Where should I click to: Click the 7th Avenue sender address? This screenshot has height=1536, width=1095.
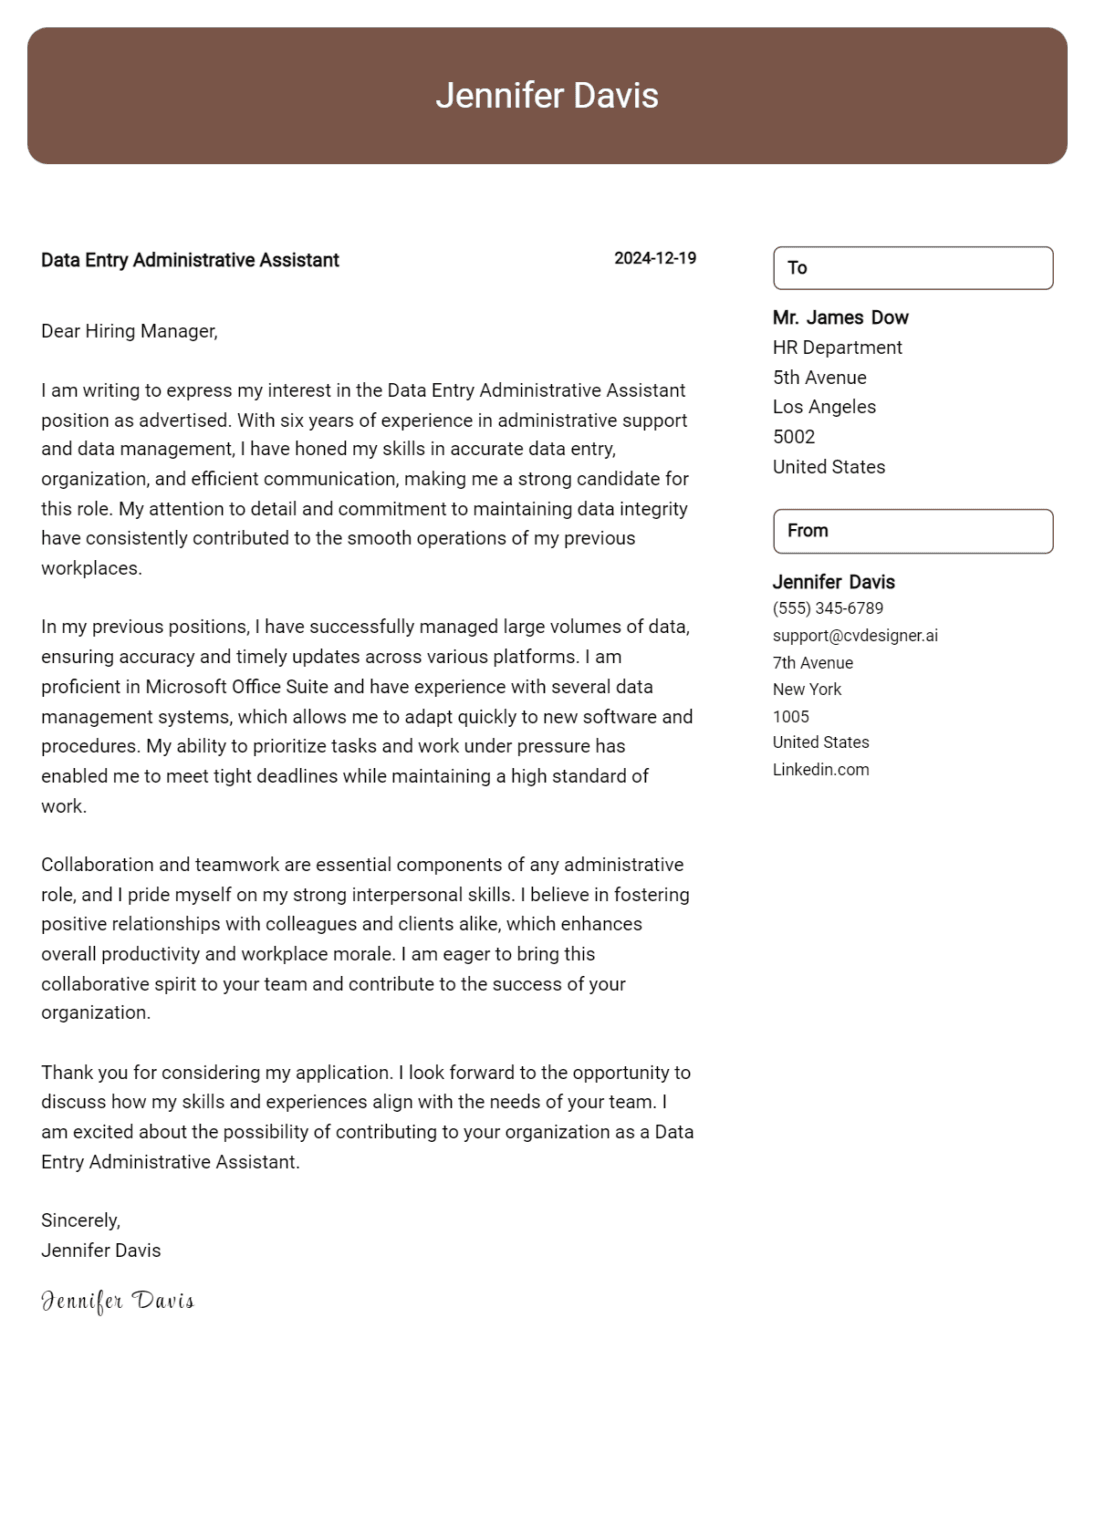(x=812, y=663)
